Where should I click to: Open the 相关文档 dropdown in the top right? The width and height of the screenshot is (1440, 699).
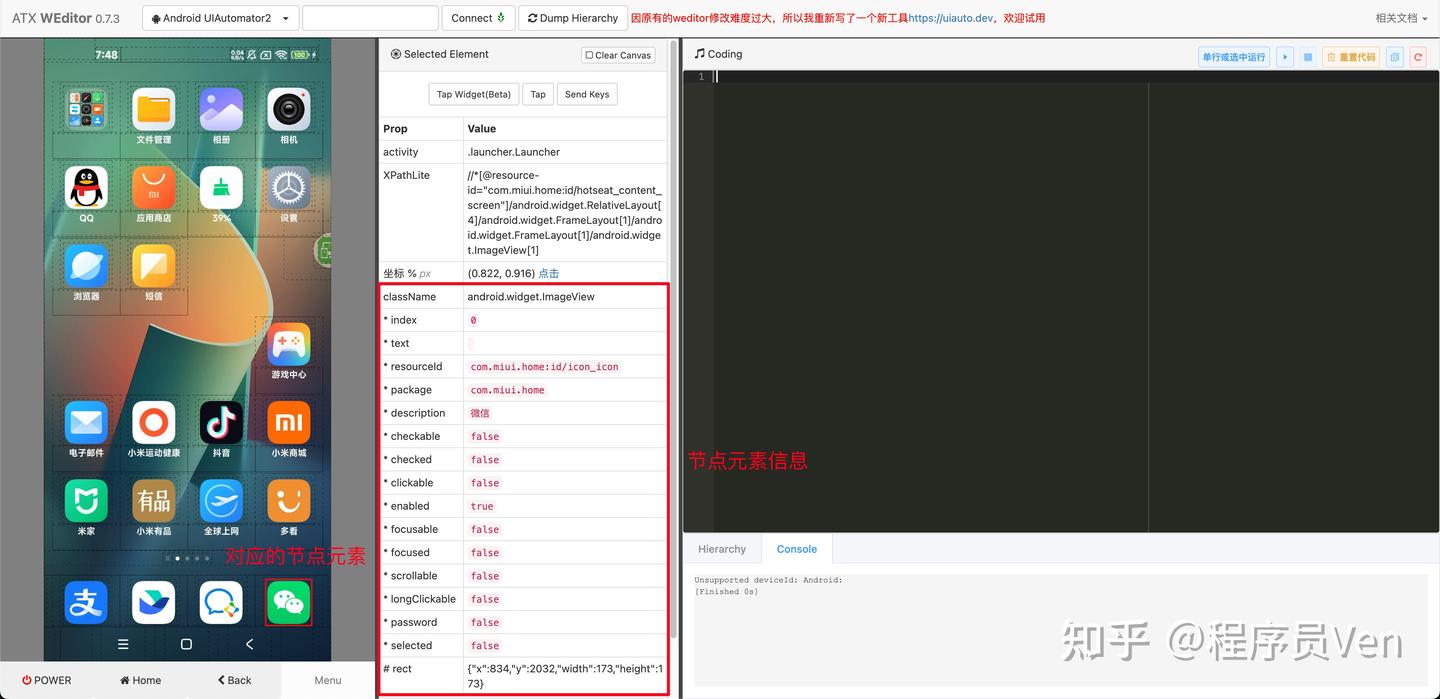1400,17
